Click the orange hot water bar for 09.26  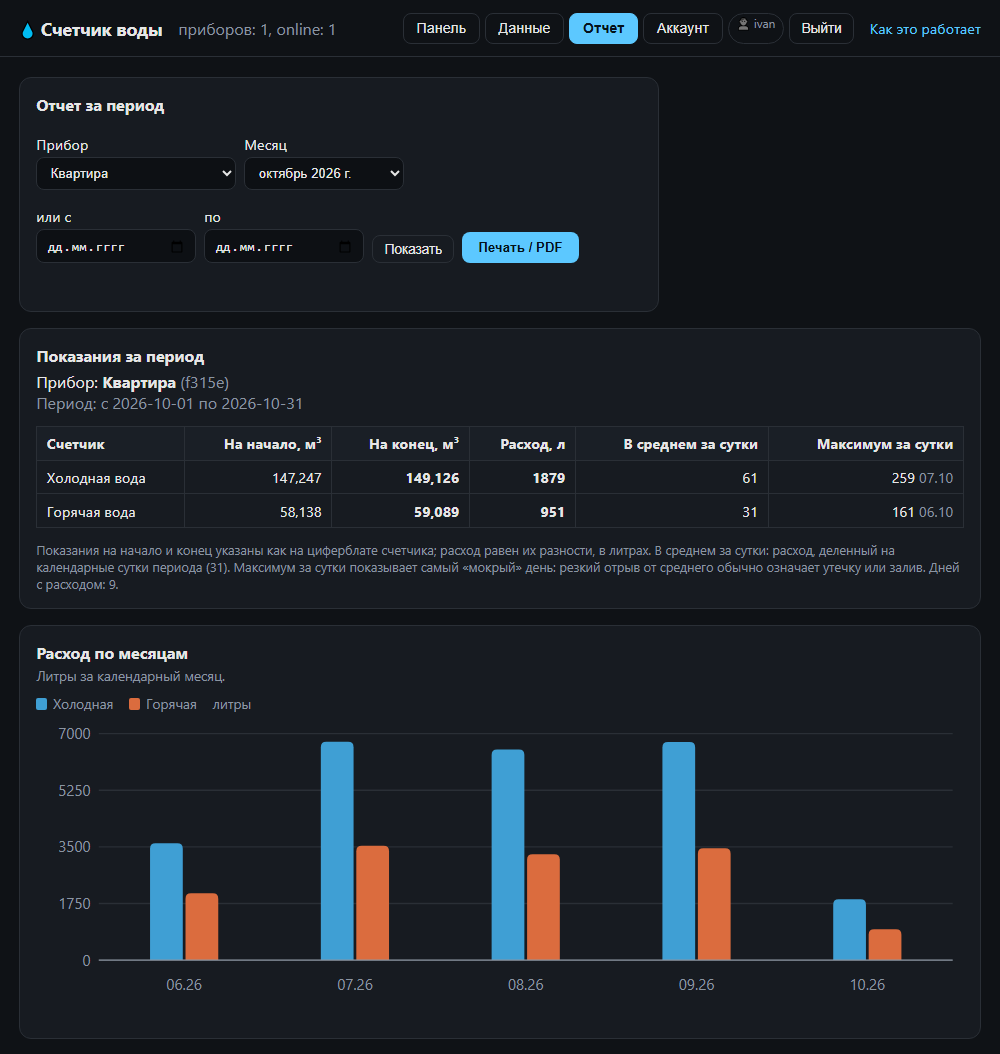click(x=714, y=904)
